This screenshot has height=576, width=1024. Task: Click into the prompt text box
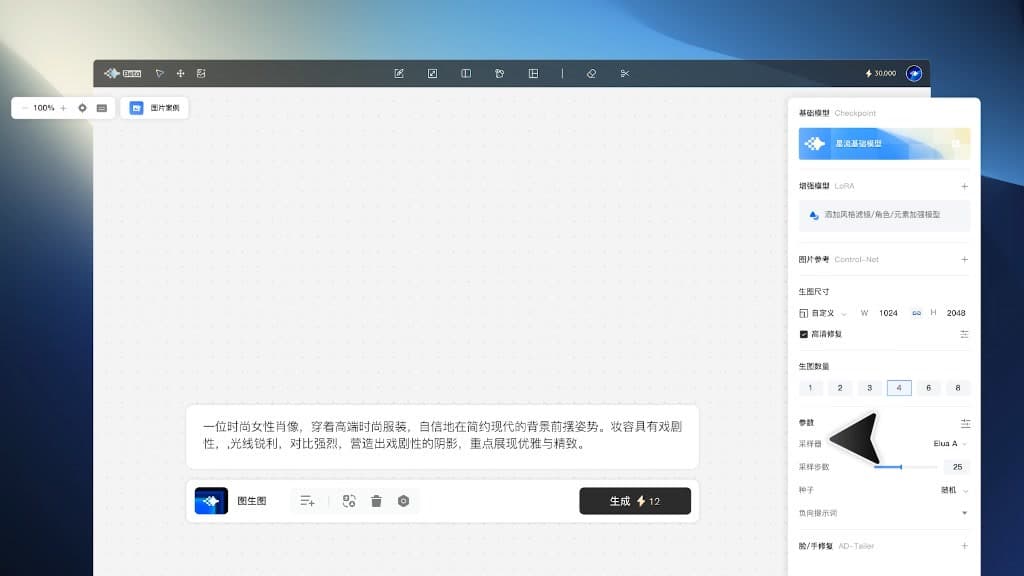pos(442,436)
